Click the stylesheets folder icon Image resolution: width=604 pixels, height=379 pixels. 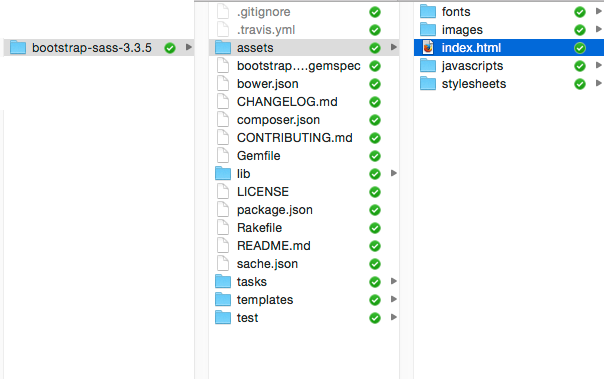tap(428, 84)
